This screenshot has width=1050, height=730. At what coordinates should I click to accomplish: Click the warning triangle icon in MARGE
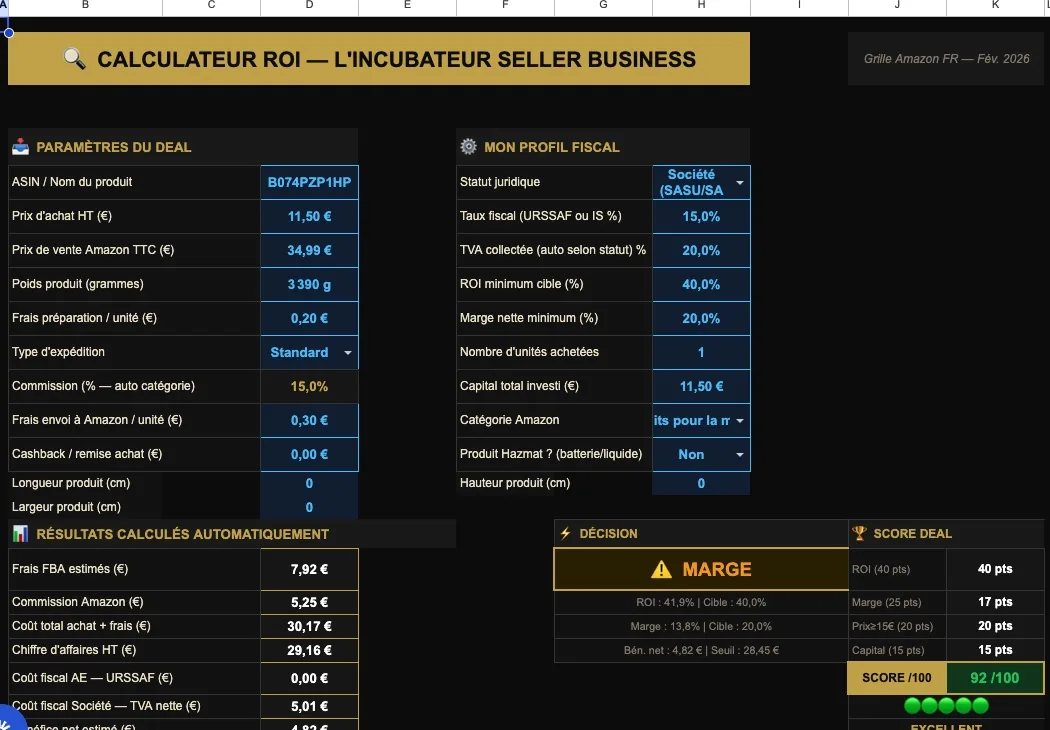[x=661, y=569]
